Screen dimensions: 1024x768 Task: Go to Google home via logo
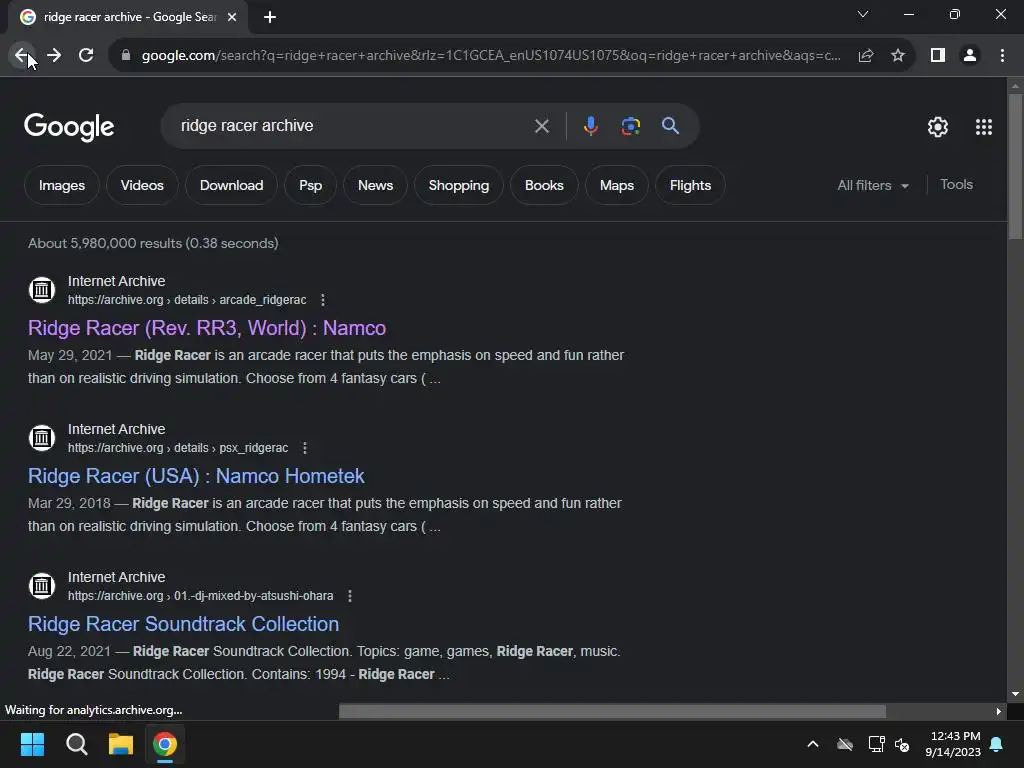tap(69, 127)
